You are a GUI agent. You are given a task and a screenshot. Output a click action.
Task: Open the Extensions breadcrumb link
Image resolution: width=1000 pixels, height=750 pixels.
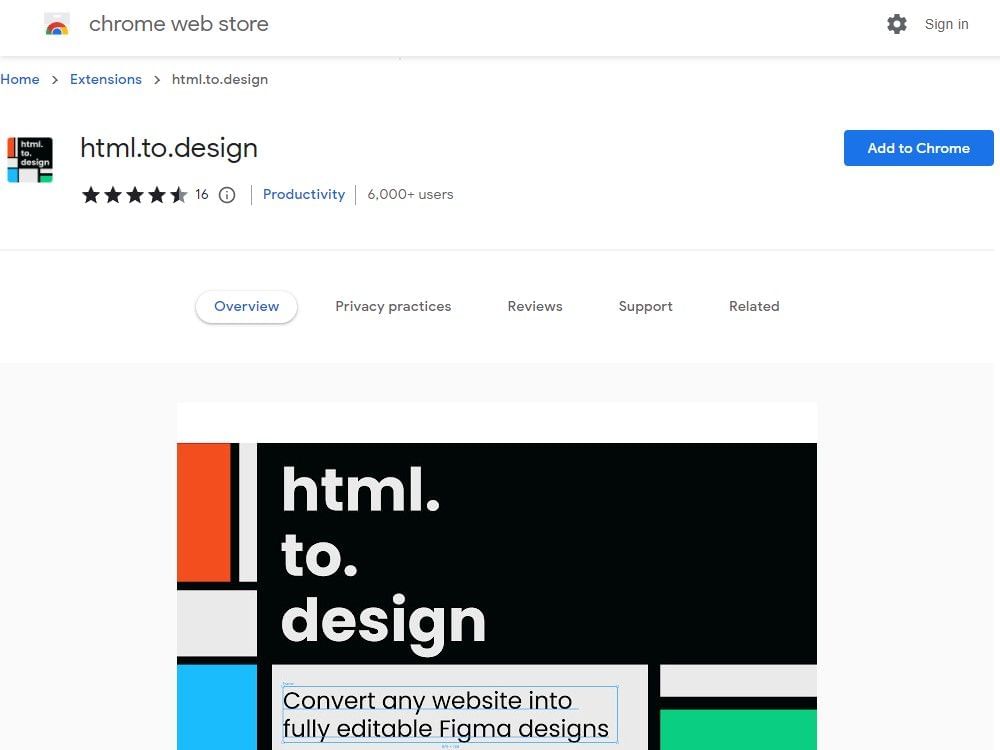click(x=106, y=79)
